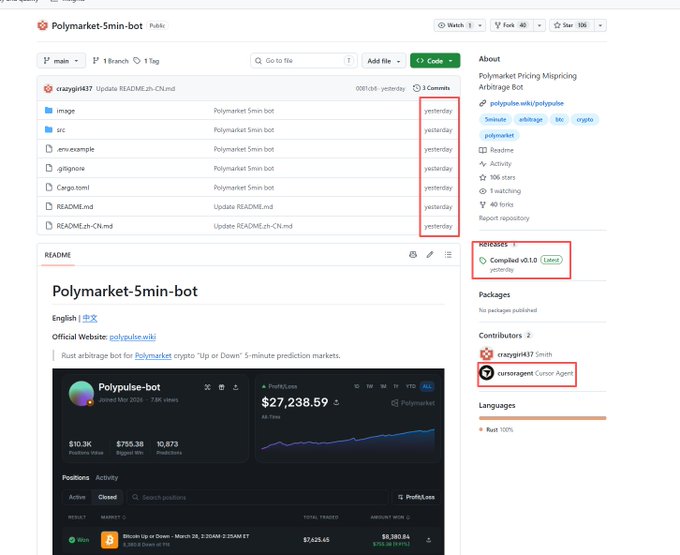Open the Packages heading link
Screen dimensions: 680x555
pyautogui.click(x=494, y=294)
